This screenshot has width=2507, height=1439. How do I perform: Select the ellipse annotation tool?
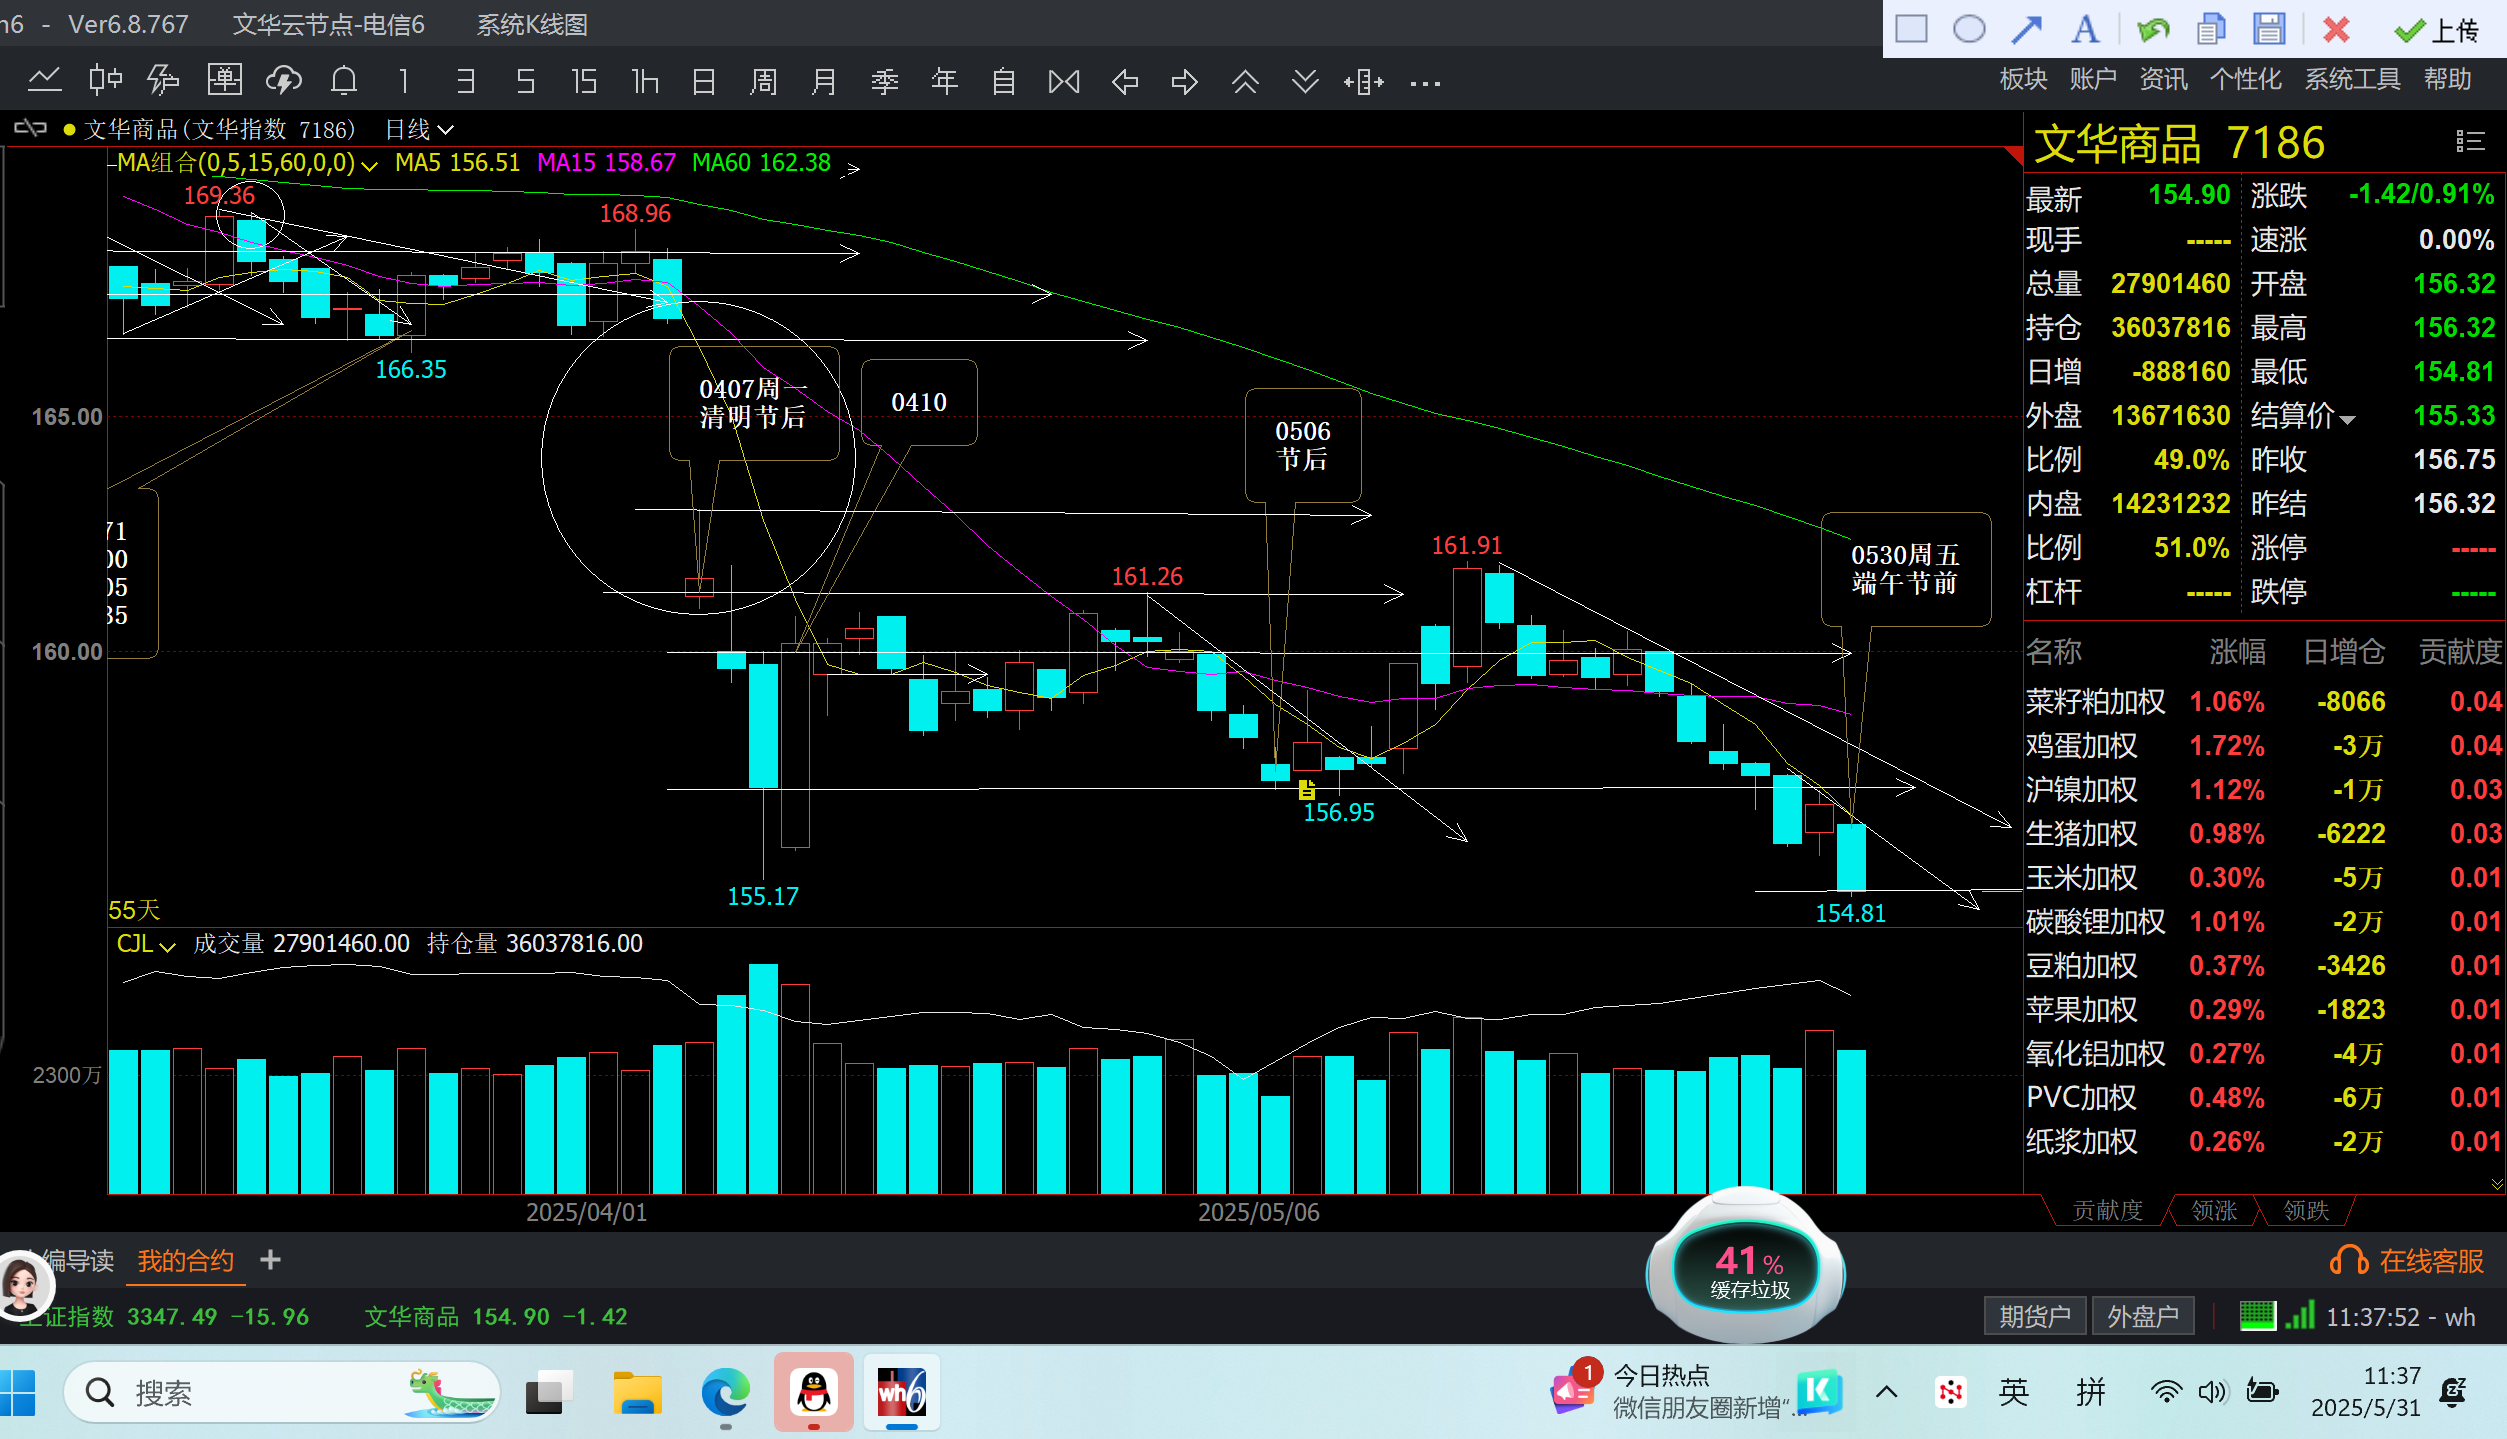[x=1969, y=29]
